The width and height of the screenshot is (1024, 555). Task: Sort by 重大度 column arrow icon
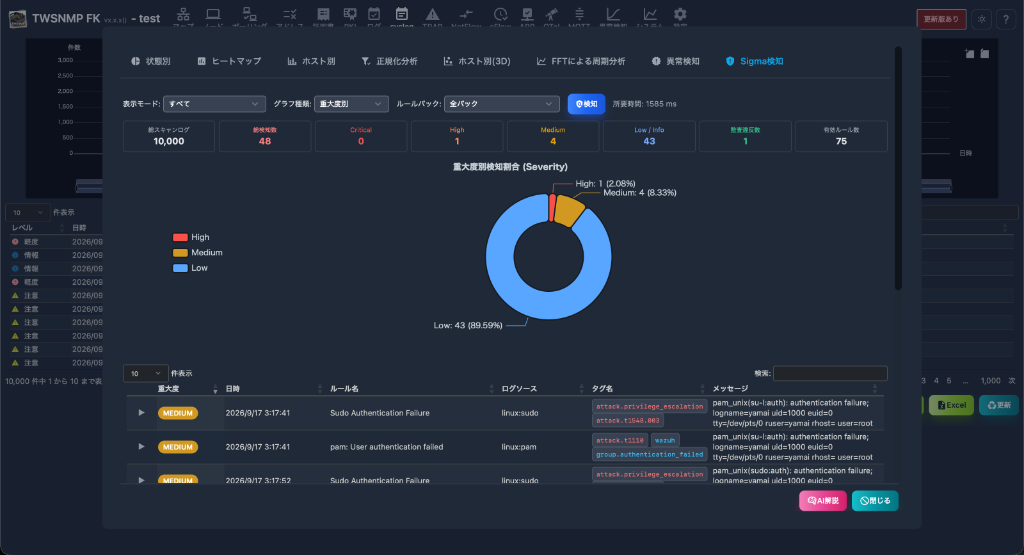click(215, 389)
